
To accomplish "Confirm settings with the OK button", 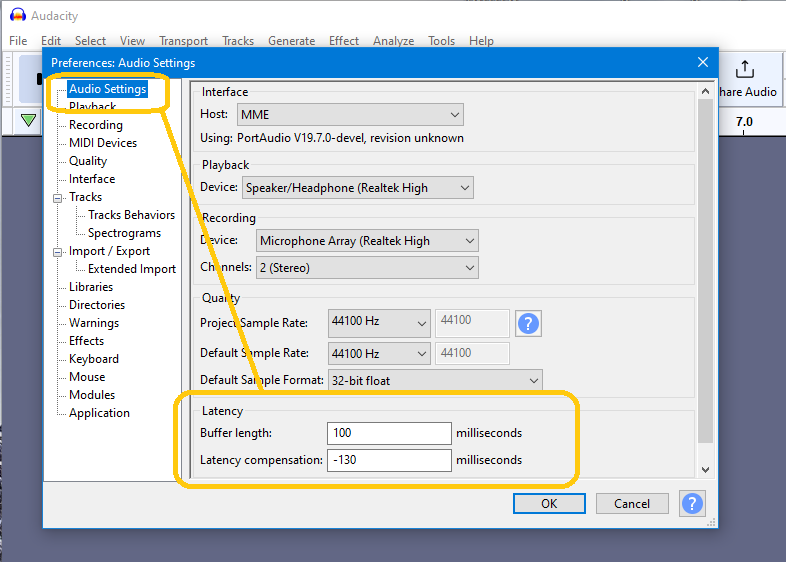I will pyautogui.click(x=549, y=503).
